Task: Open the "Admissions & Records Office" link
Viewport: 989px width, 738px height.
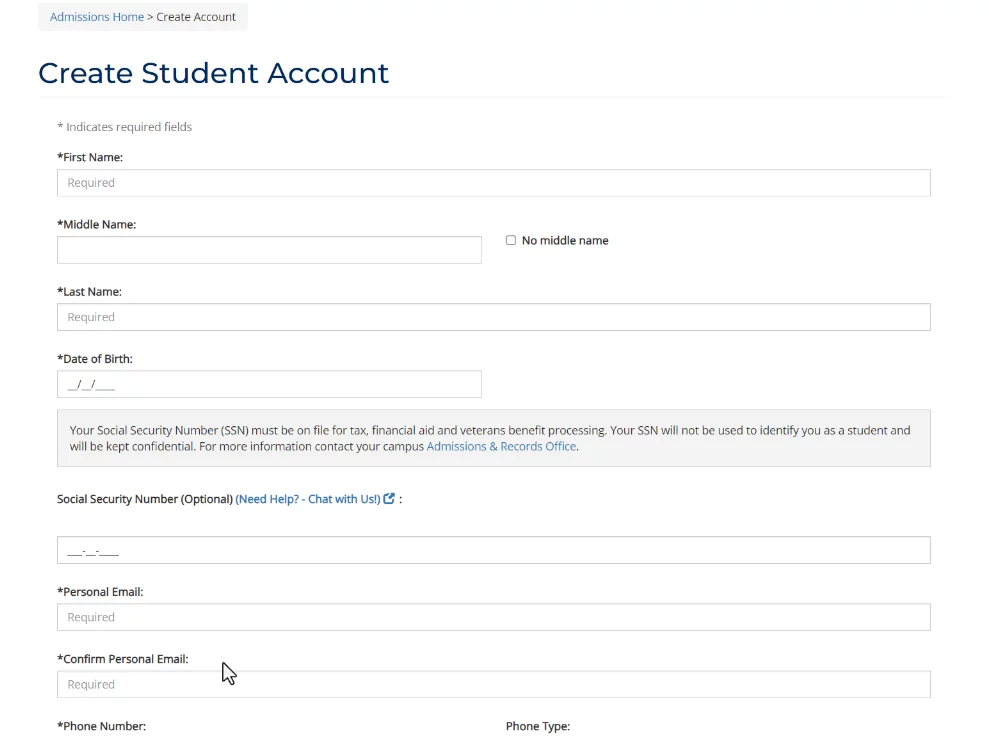Action: point(501,446)
